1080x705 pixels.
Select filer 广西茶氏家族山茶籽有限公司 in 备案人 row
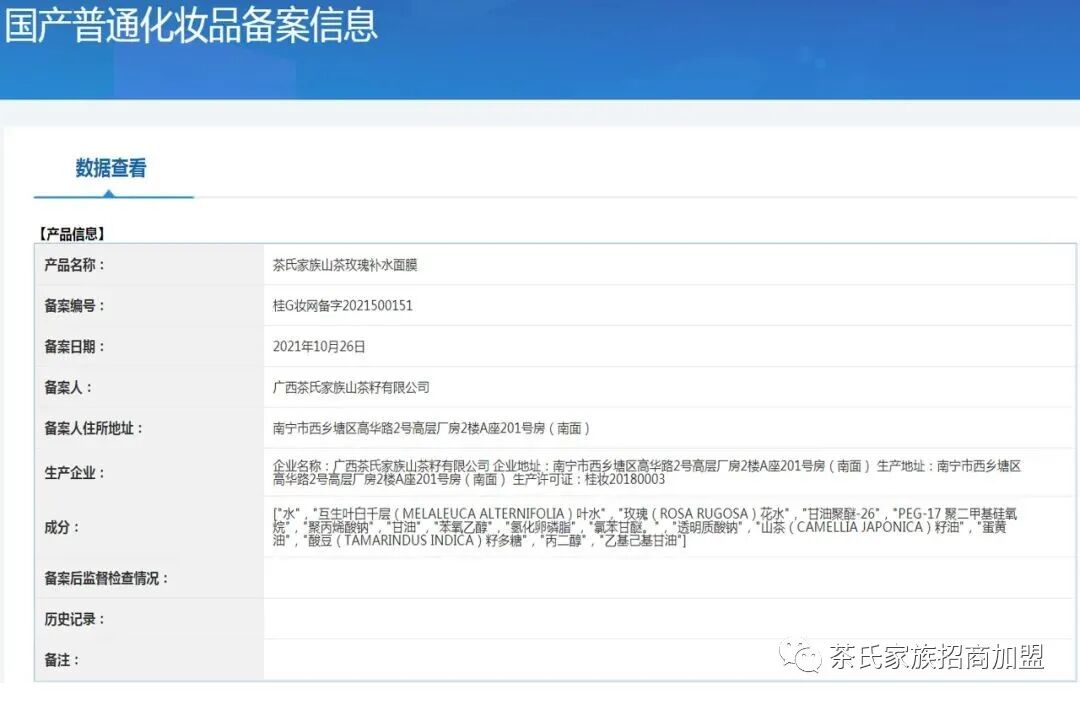click(351, 388)
